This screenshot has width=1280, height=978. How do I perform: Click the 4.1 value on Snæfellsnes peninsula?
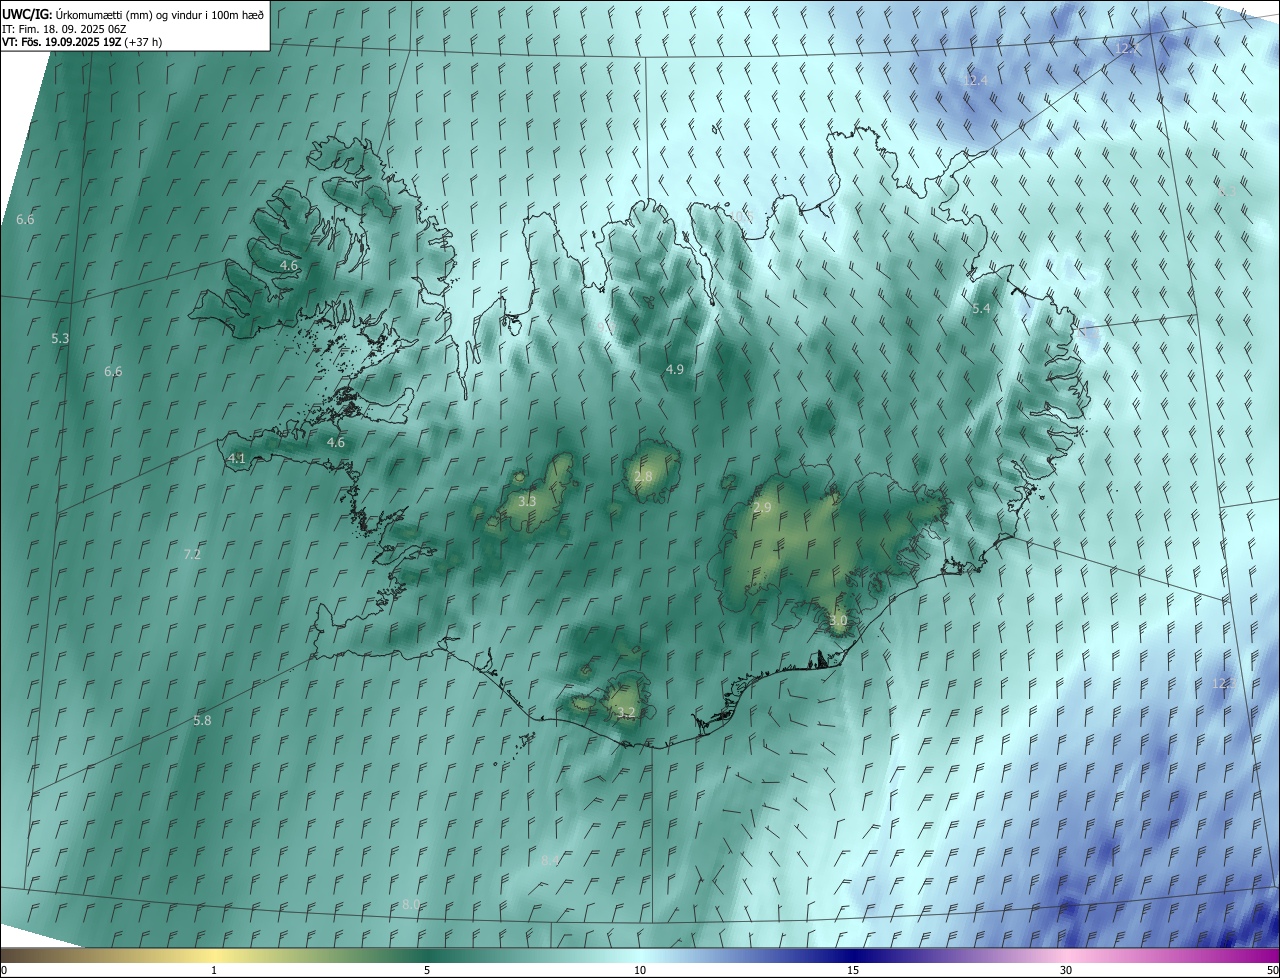(x=237, y=458)
